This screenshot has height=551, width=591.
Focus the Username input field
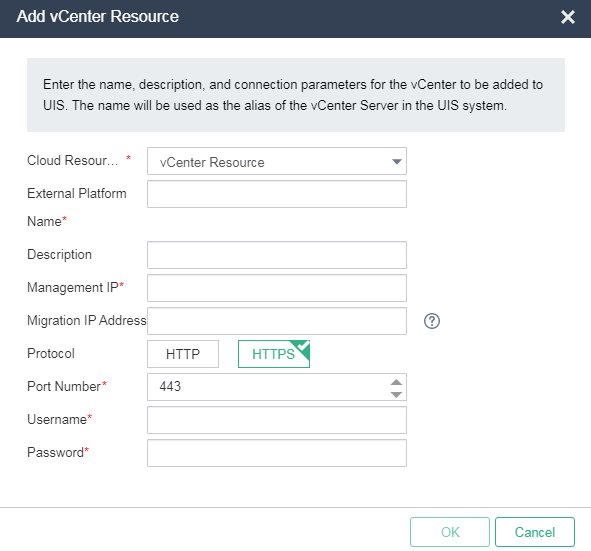click(277, 420)
